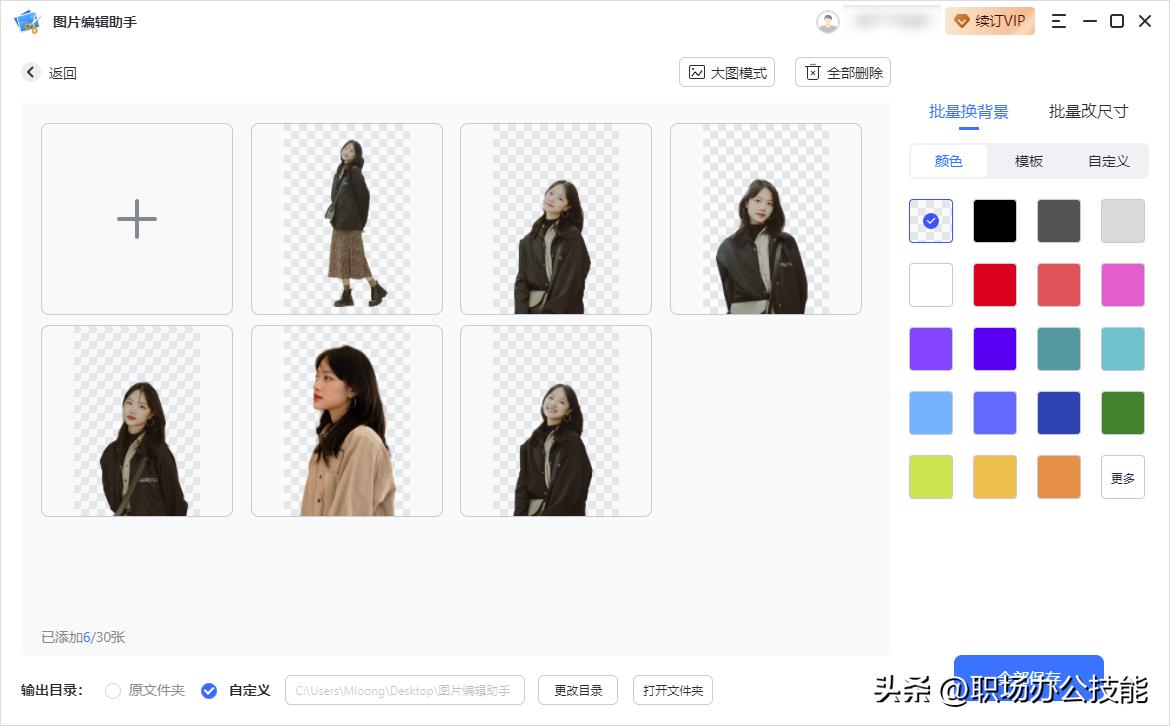Click the 更改目录 button
The width and height of the screenshot is (1170, 726).
coord(577,690)
